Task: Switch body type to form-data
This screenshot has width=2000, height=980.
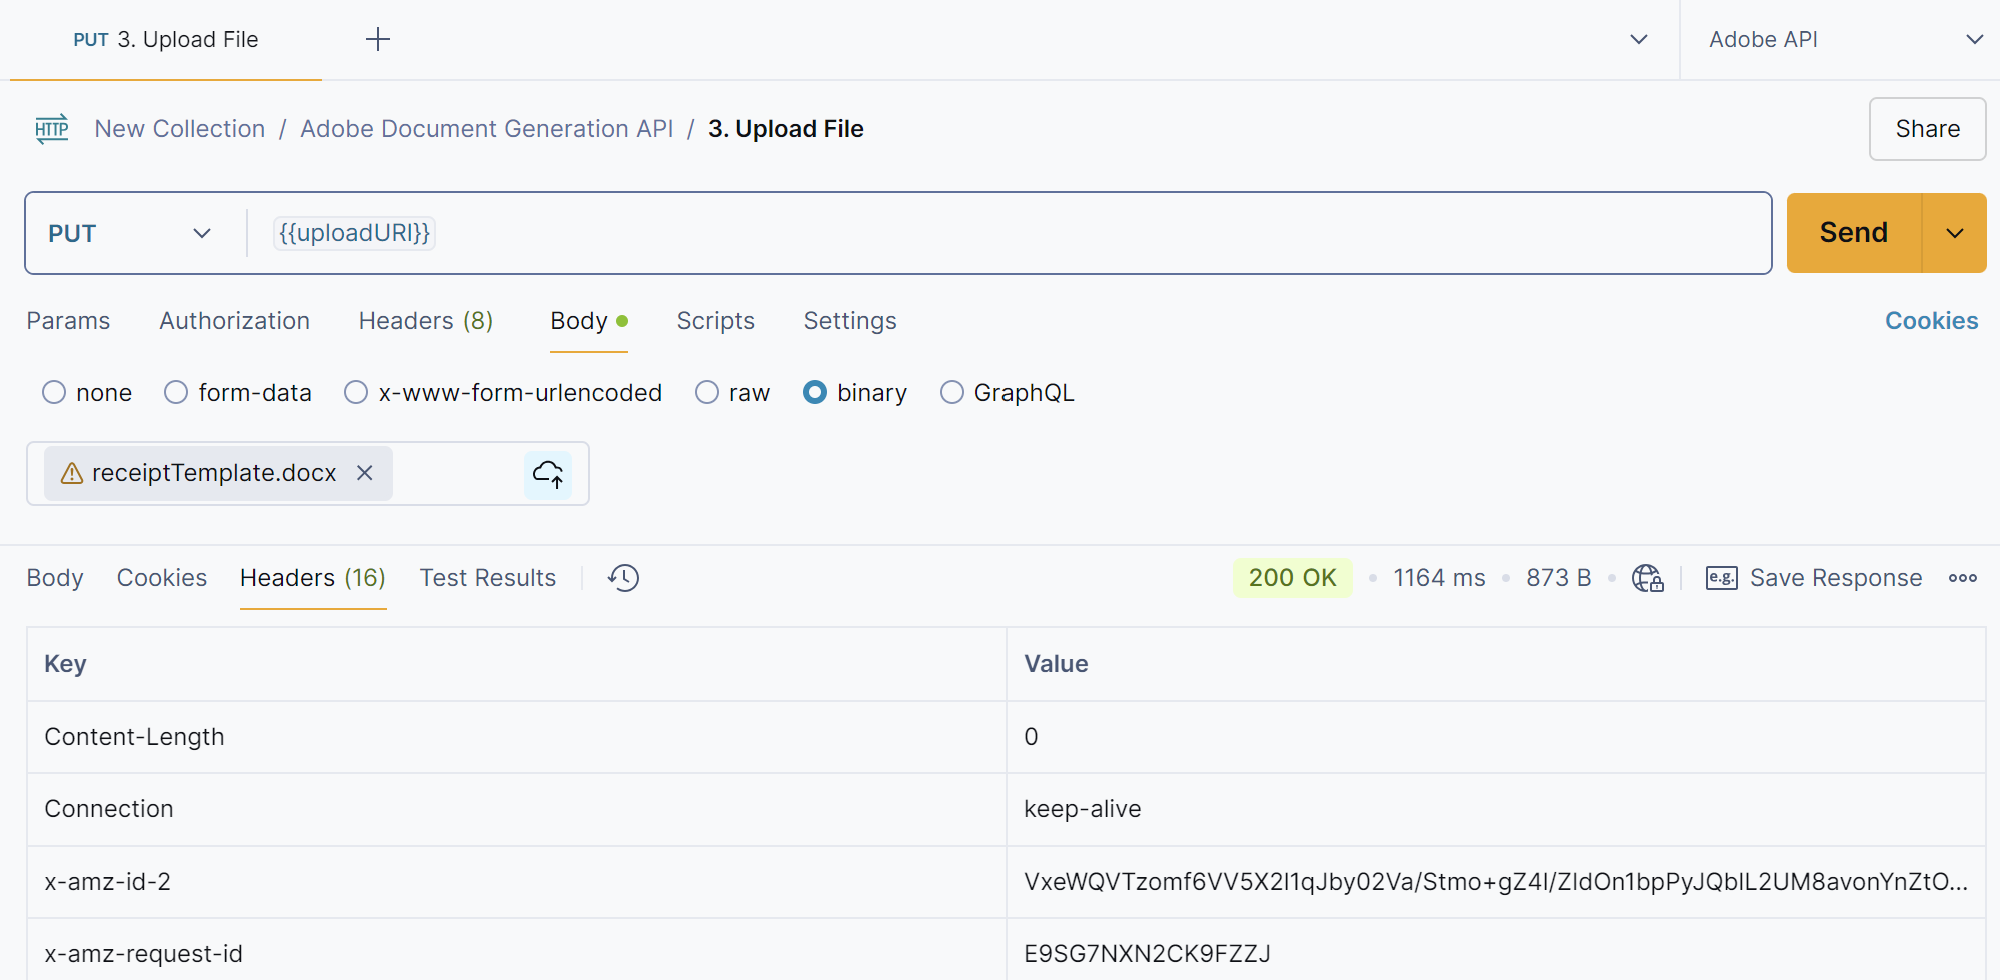Action: tap(175, 392)
